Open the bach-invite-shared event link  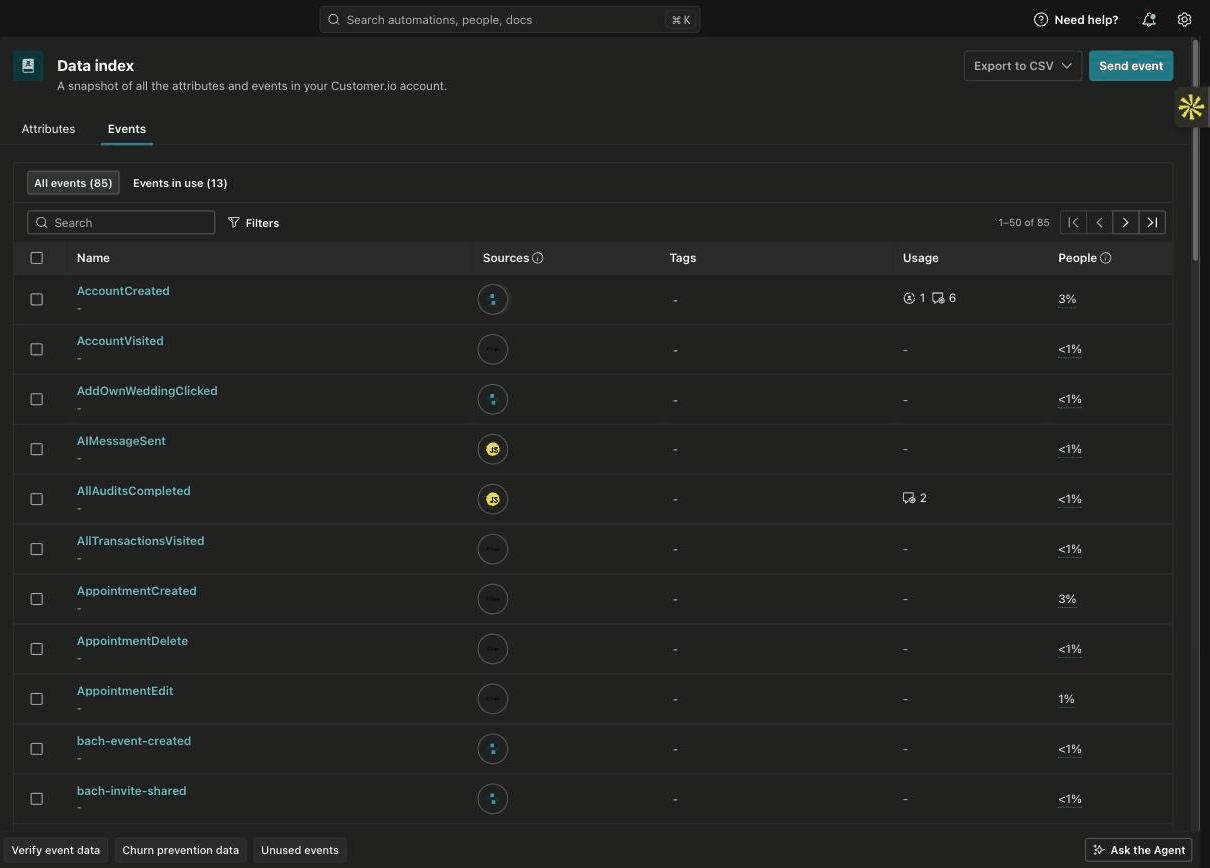pos(131,791)
